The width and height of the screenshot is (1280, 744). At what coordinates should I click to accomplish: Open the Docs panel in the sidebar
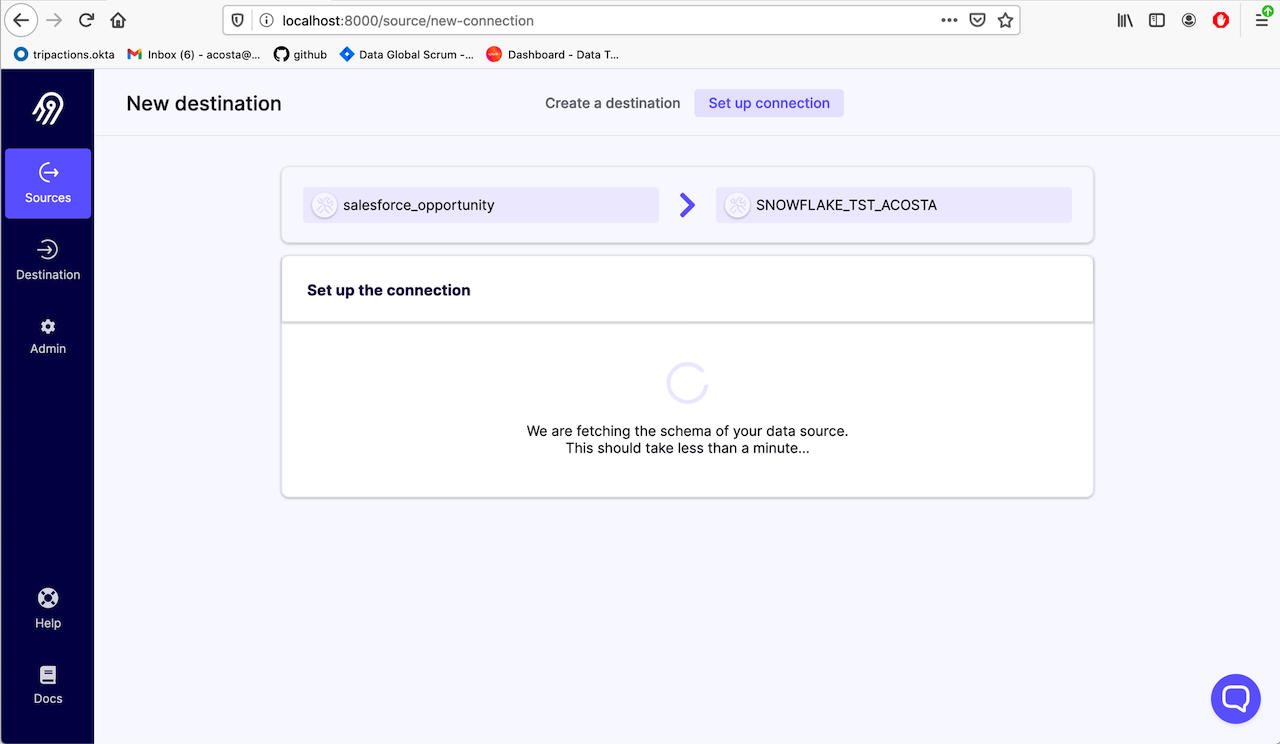(x=47, y=683)
